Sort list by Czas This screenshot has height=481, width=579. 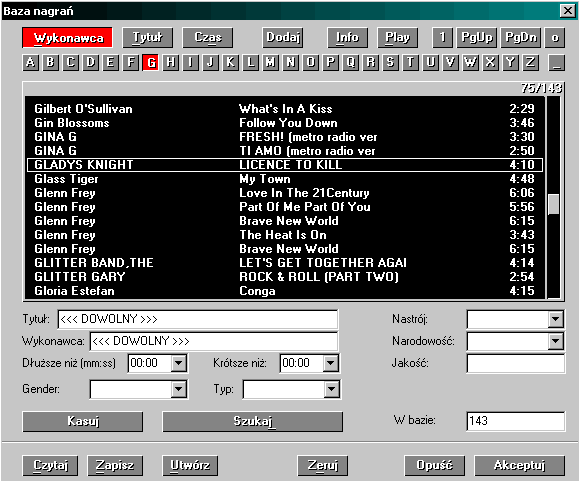coord(208,38)
